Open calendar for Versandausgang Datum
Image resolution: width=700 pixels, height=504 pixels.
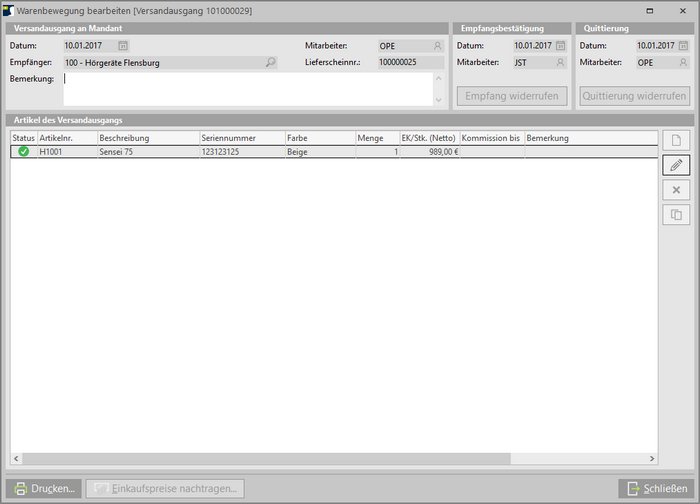123,46
